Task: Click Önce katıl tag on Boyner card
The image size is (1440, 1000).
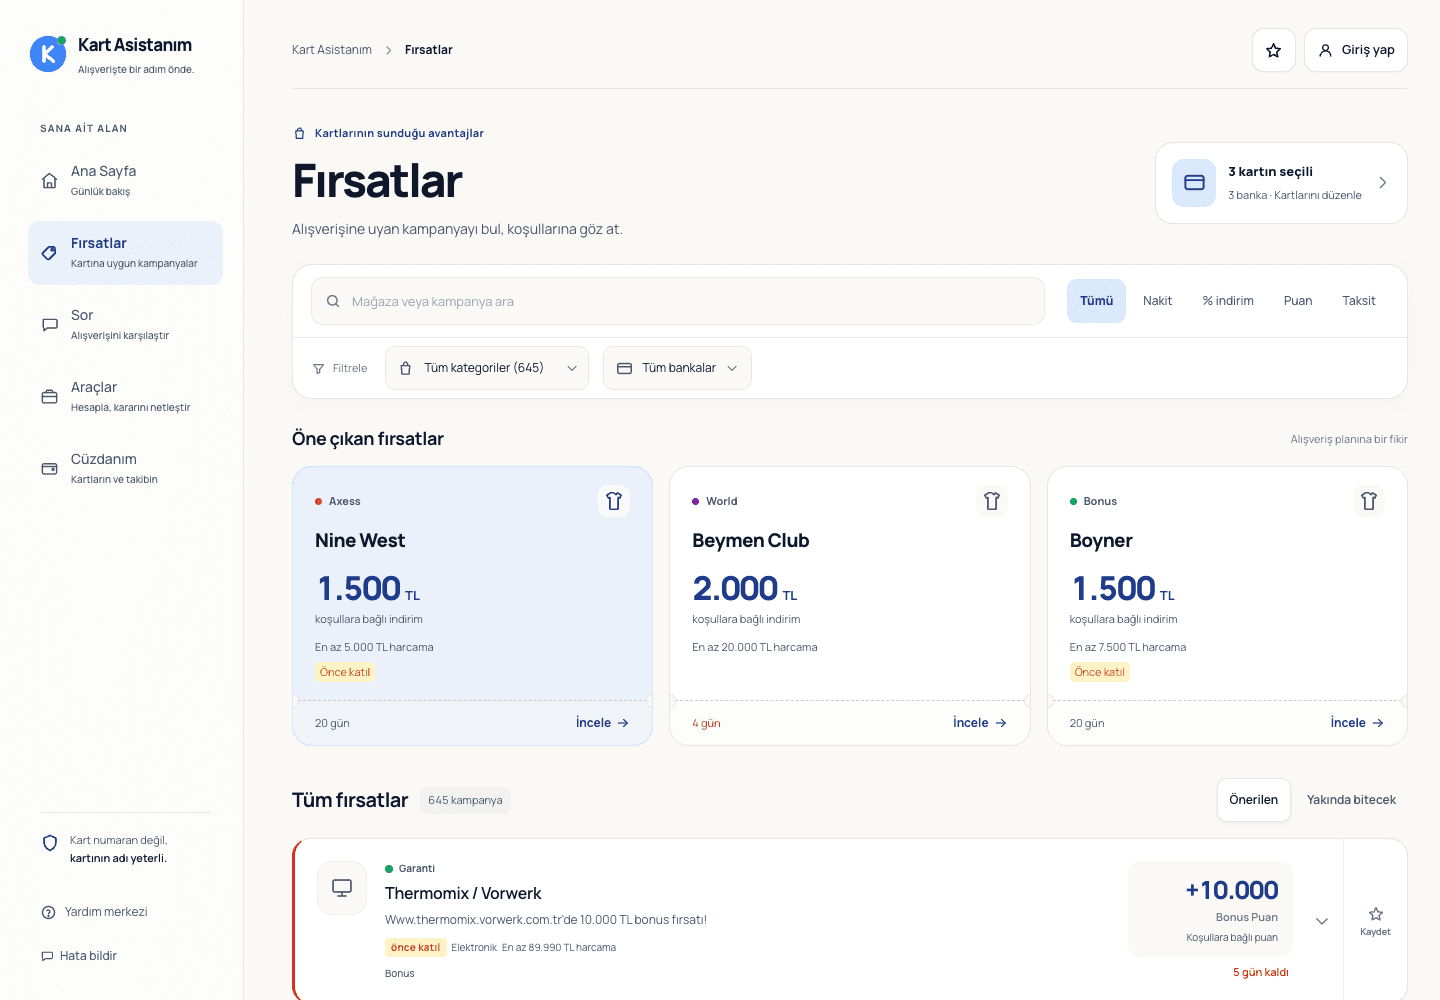Action: pyautogui.click(x=1100, y=672)
